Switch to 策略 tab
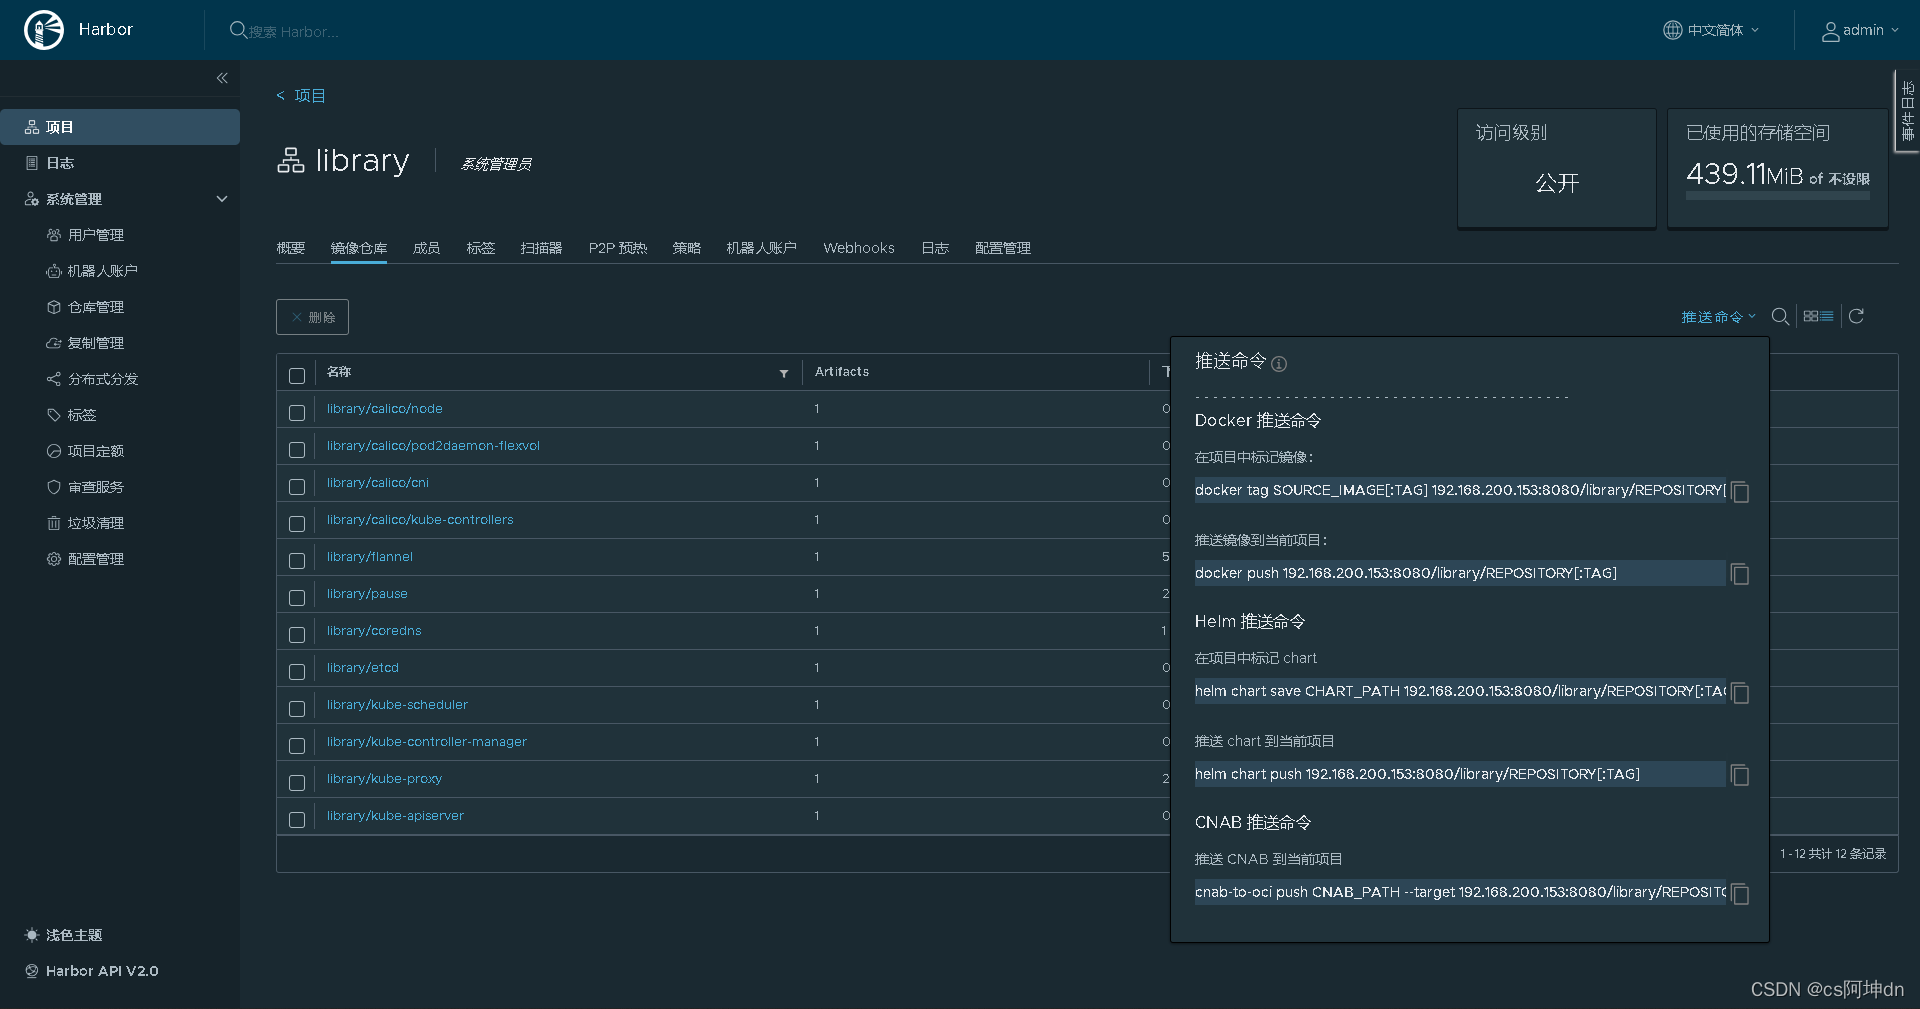This screenshot has width=1920, height=1009. [687, 248]
